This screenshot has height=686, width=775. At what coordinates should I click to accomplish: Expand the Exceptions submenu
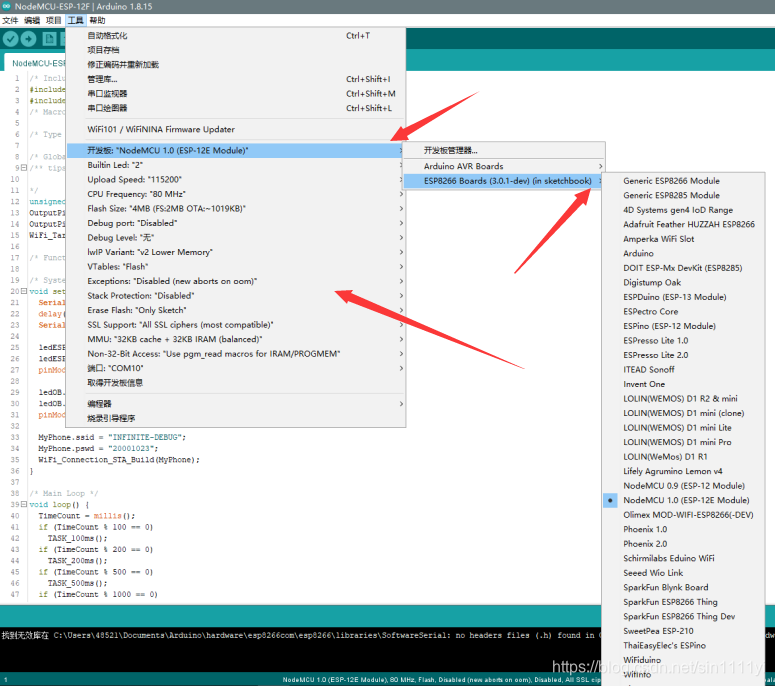click(236, 281)
